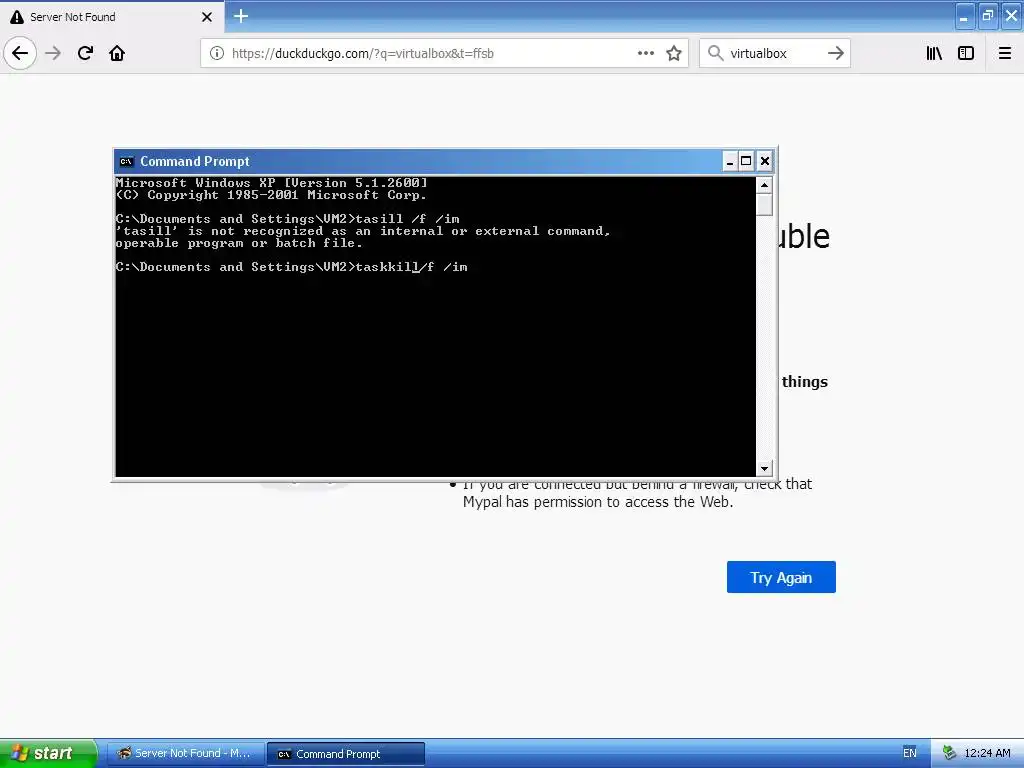The height and width of the screenshot is (768, 1024).
Task: Show site information icon in address bar
Action: tap(217, 53)
